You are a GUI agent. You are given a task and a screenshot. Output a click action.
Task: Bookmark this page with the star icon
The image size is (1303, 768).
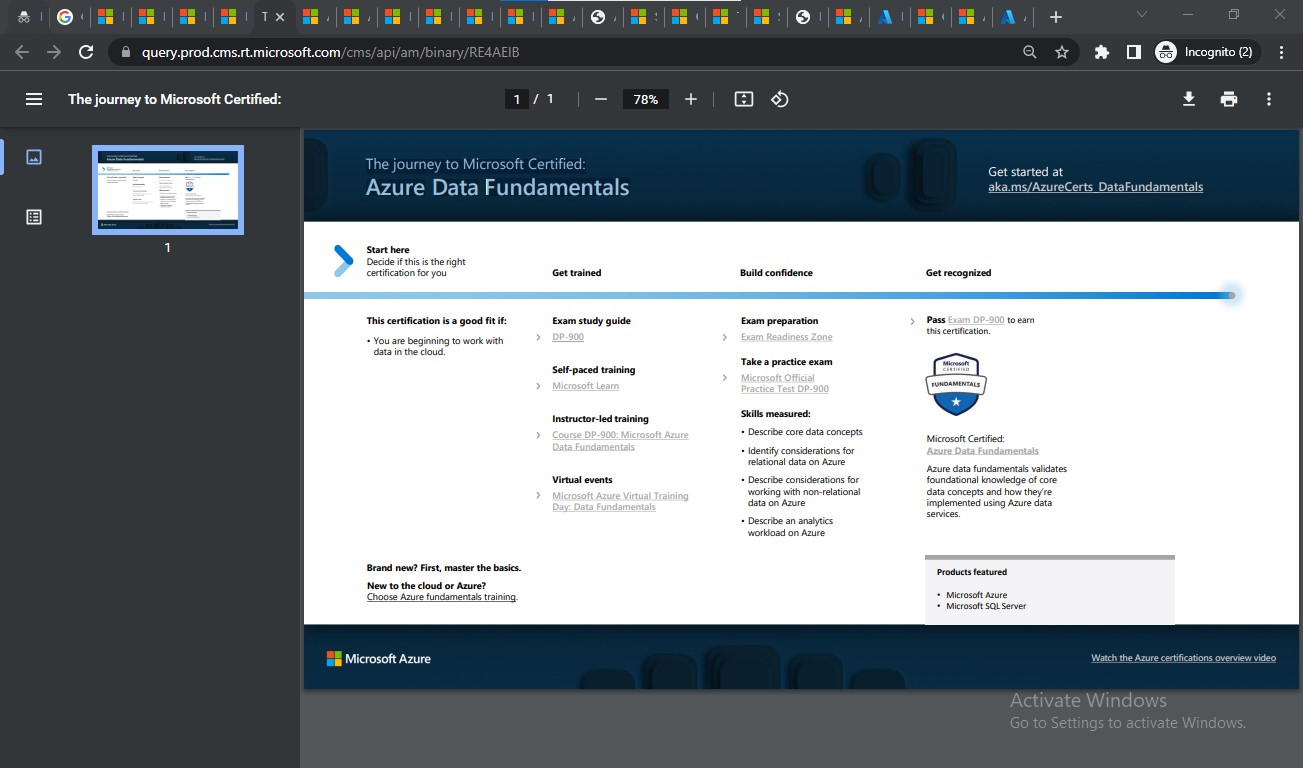(1061, 52)
